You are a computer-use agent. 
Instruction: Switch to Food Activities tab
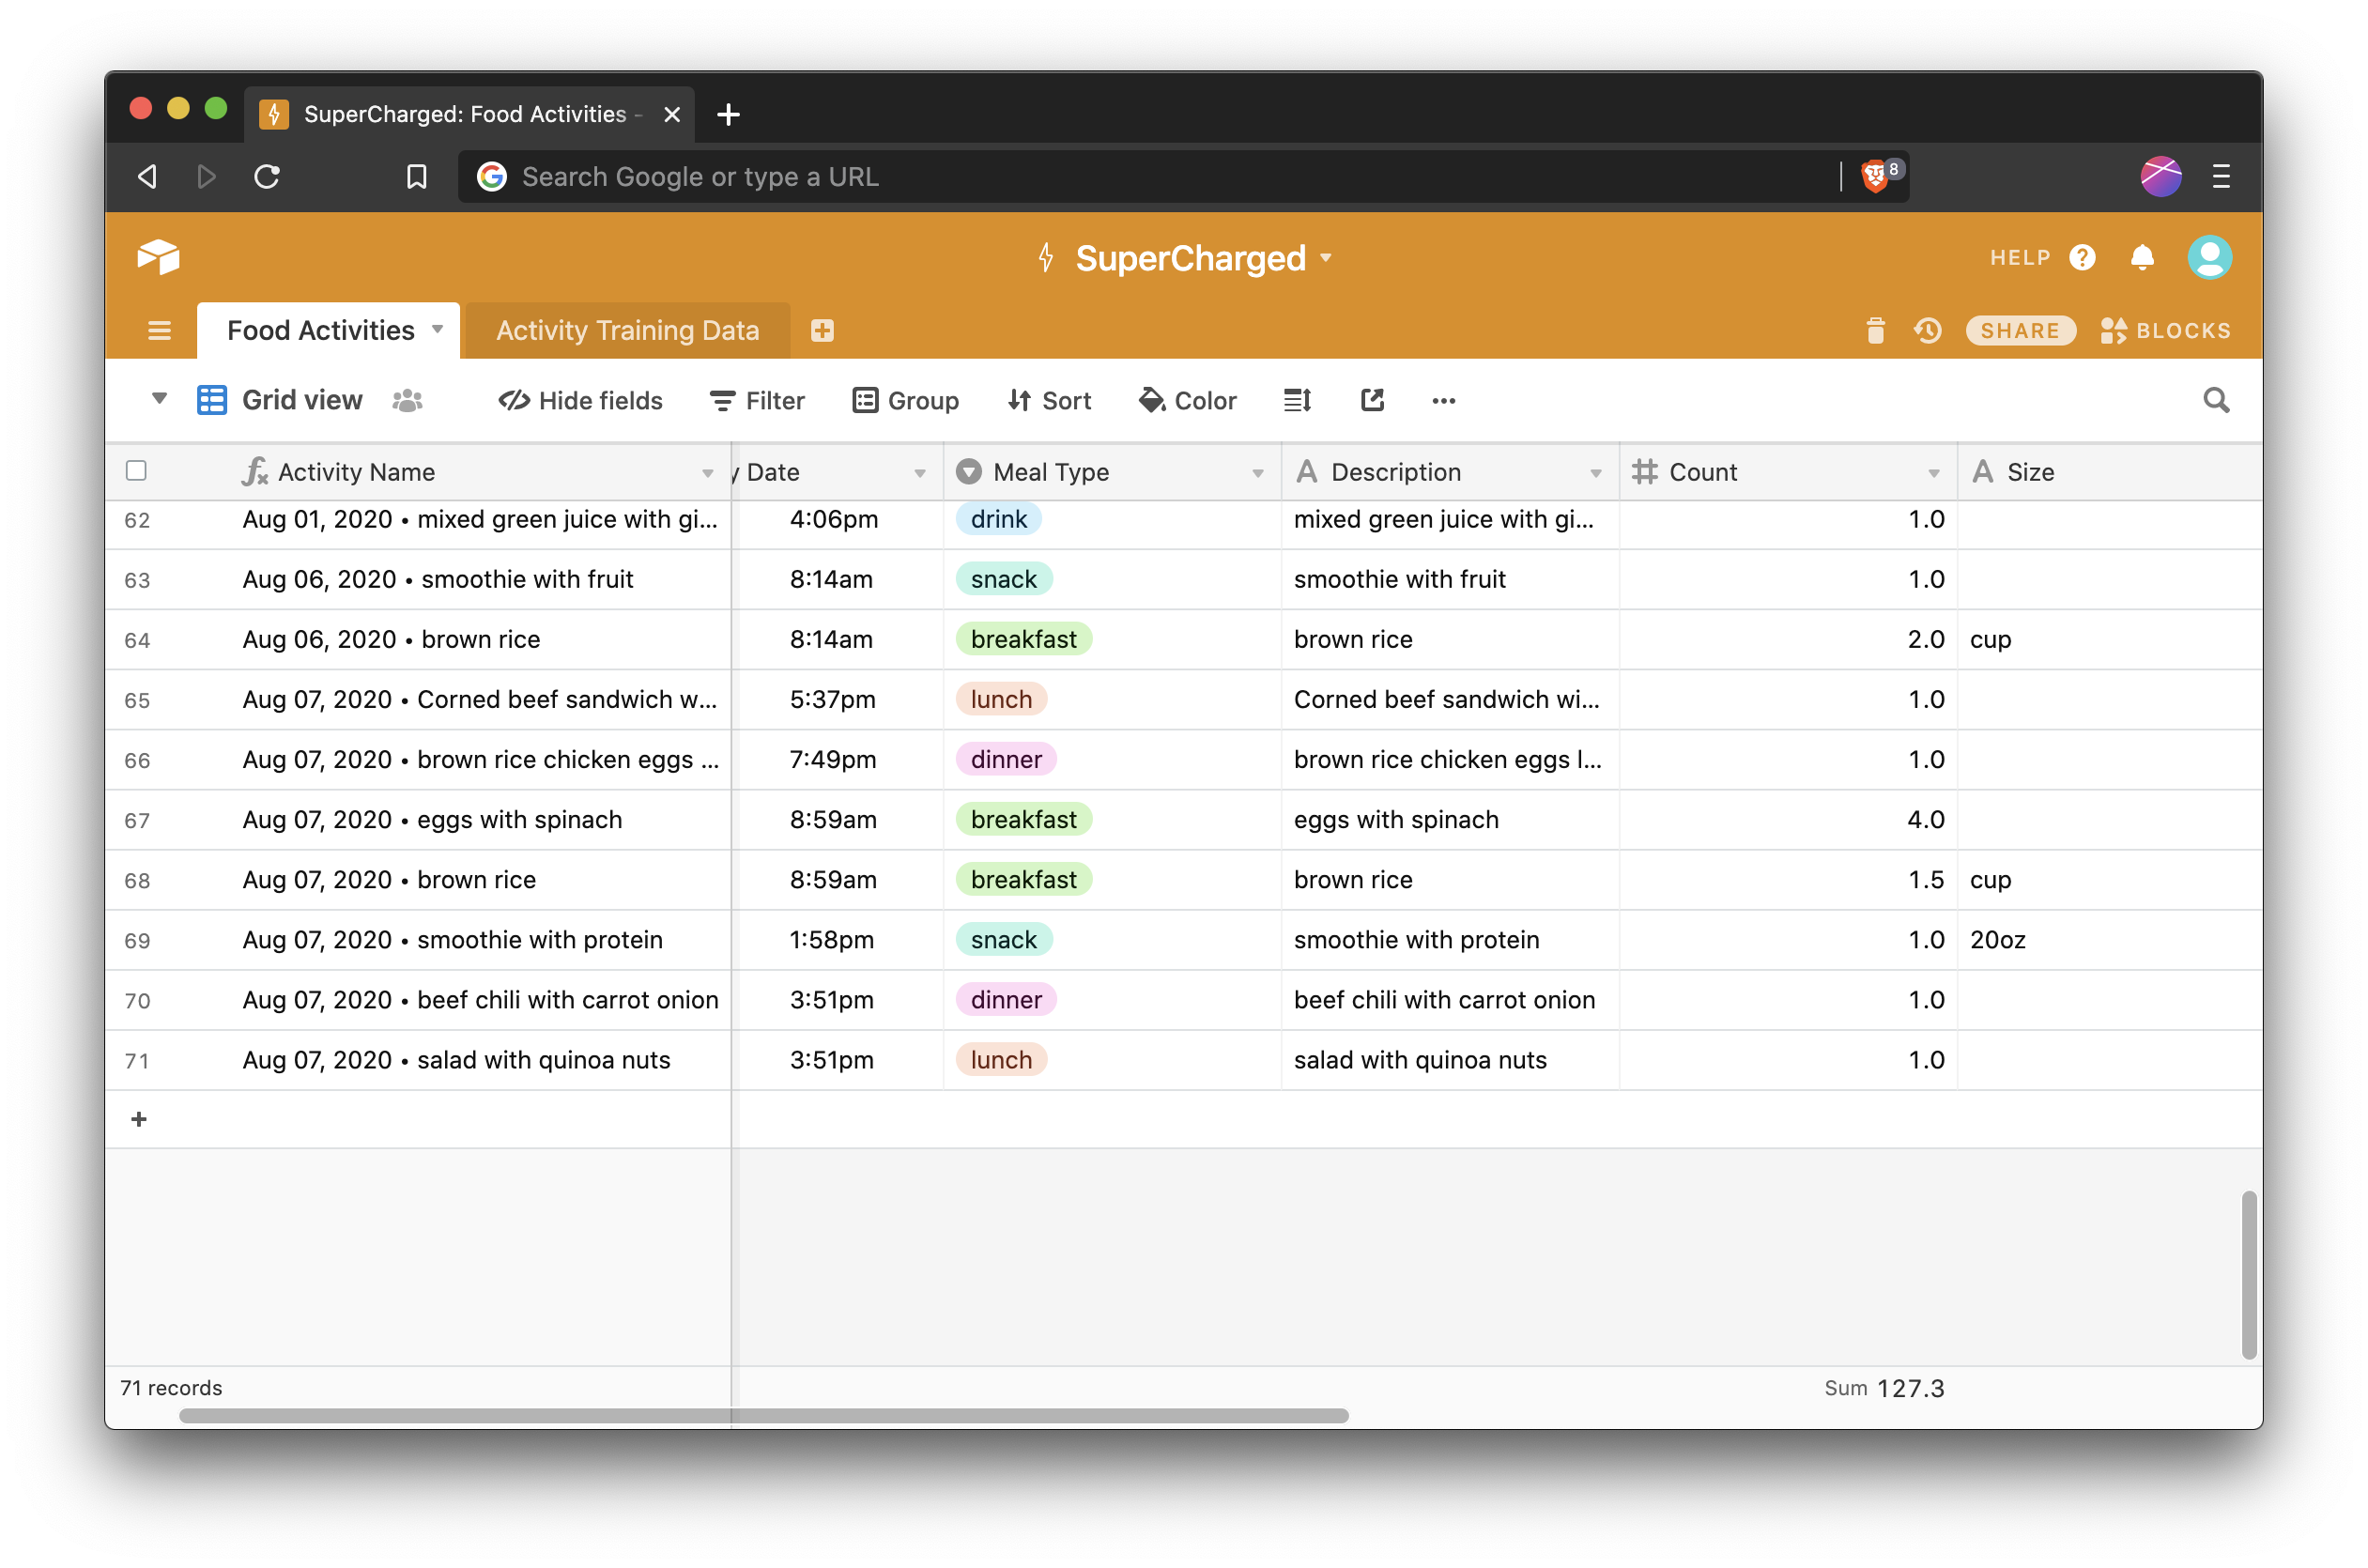click(x=322, y=329)
